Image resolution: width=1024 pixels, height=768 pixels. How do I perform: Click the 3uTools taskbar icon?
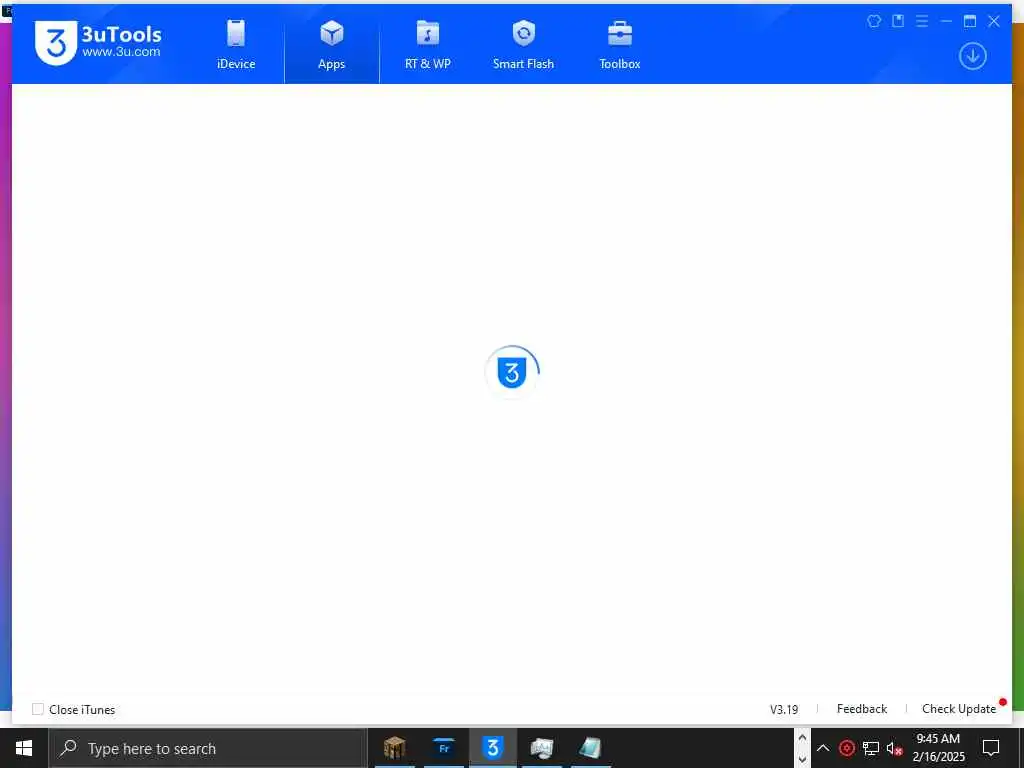pos(493,748)
